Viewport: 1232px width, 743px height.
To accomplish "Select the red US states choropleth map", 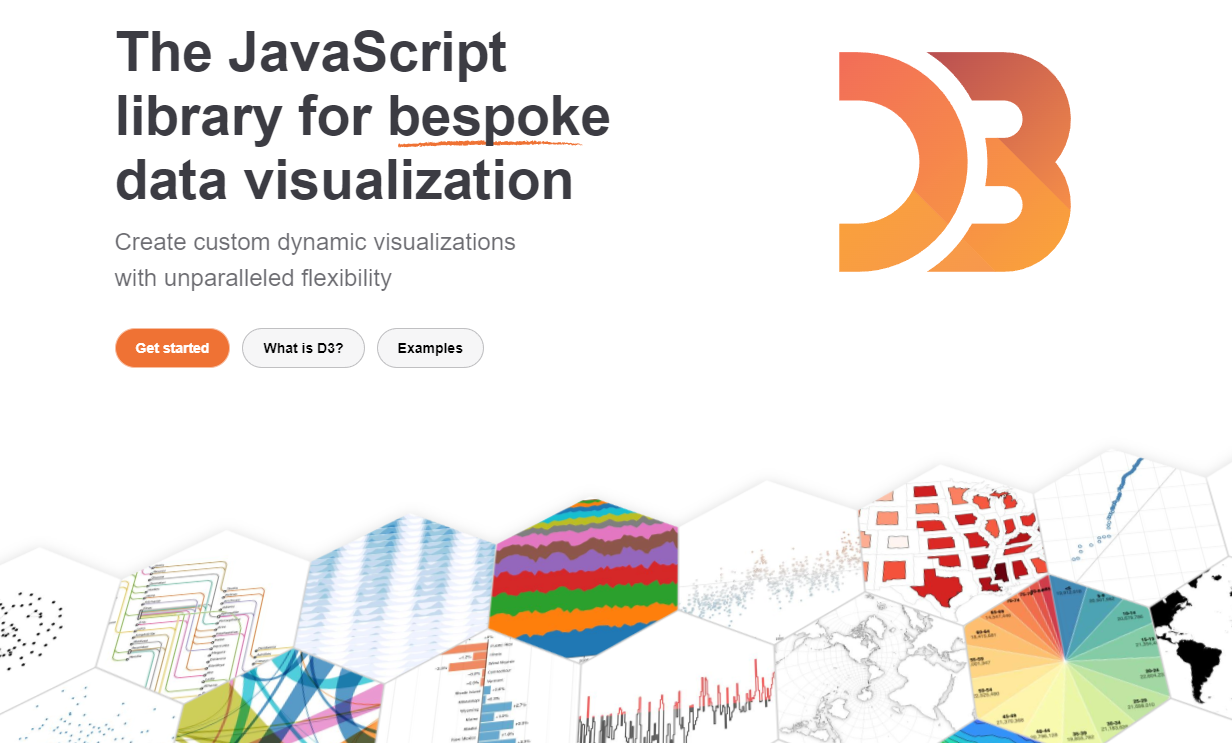I will pyautogui.click(x=950, y=540).
